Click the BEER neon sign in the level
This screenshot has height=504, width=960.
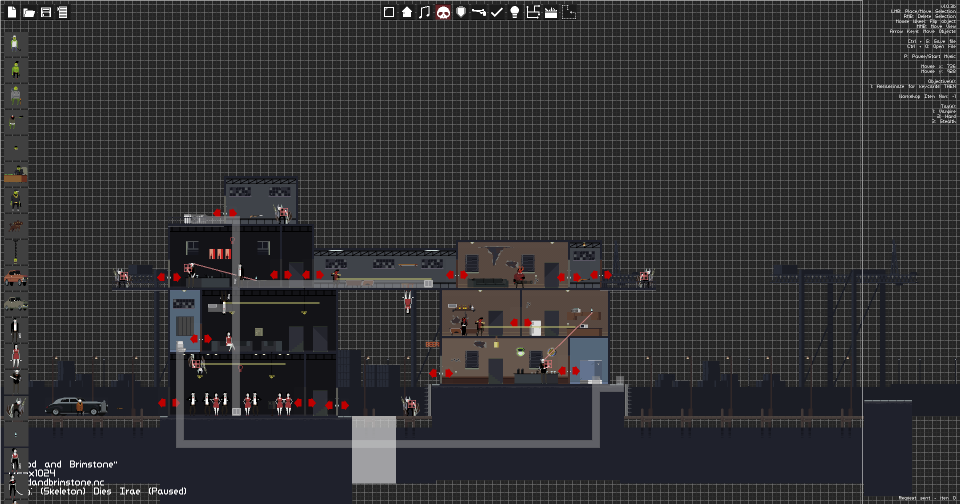pyautogui.click(x=432, y=345)
